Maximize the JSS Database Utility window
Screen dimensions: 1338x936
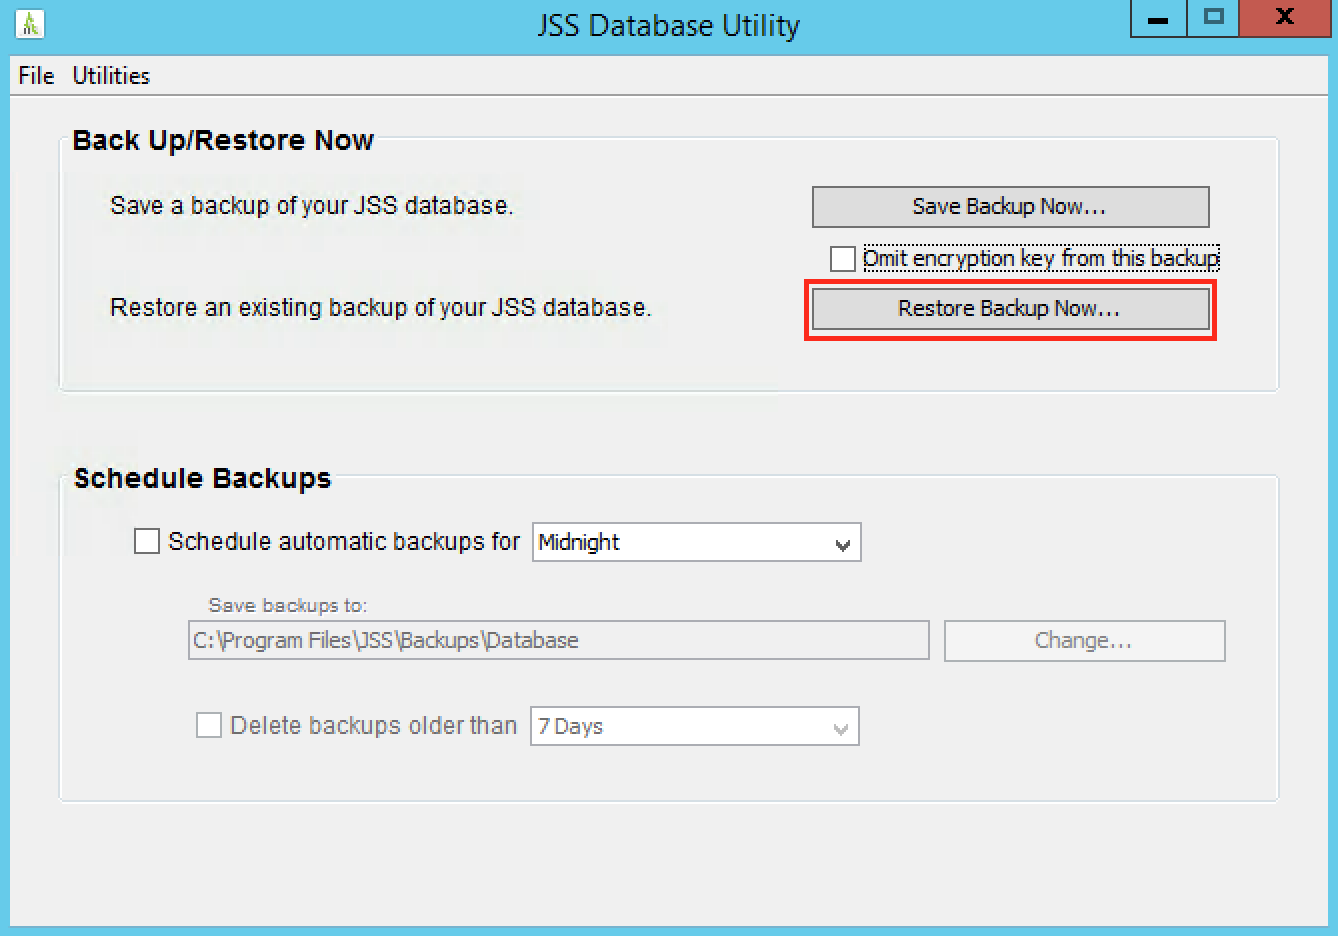click(1212, 20)
